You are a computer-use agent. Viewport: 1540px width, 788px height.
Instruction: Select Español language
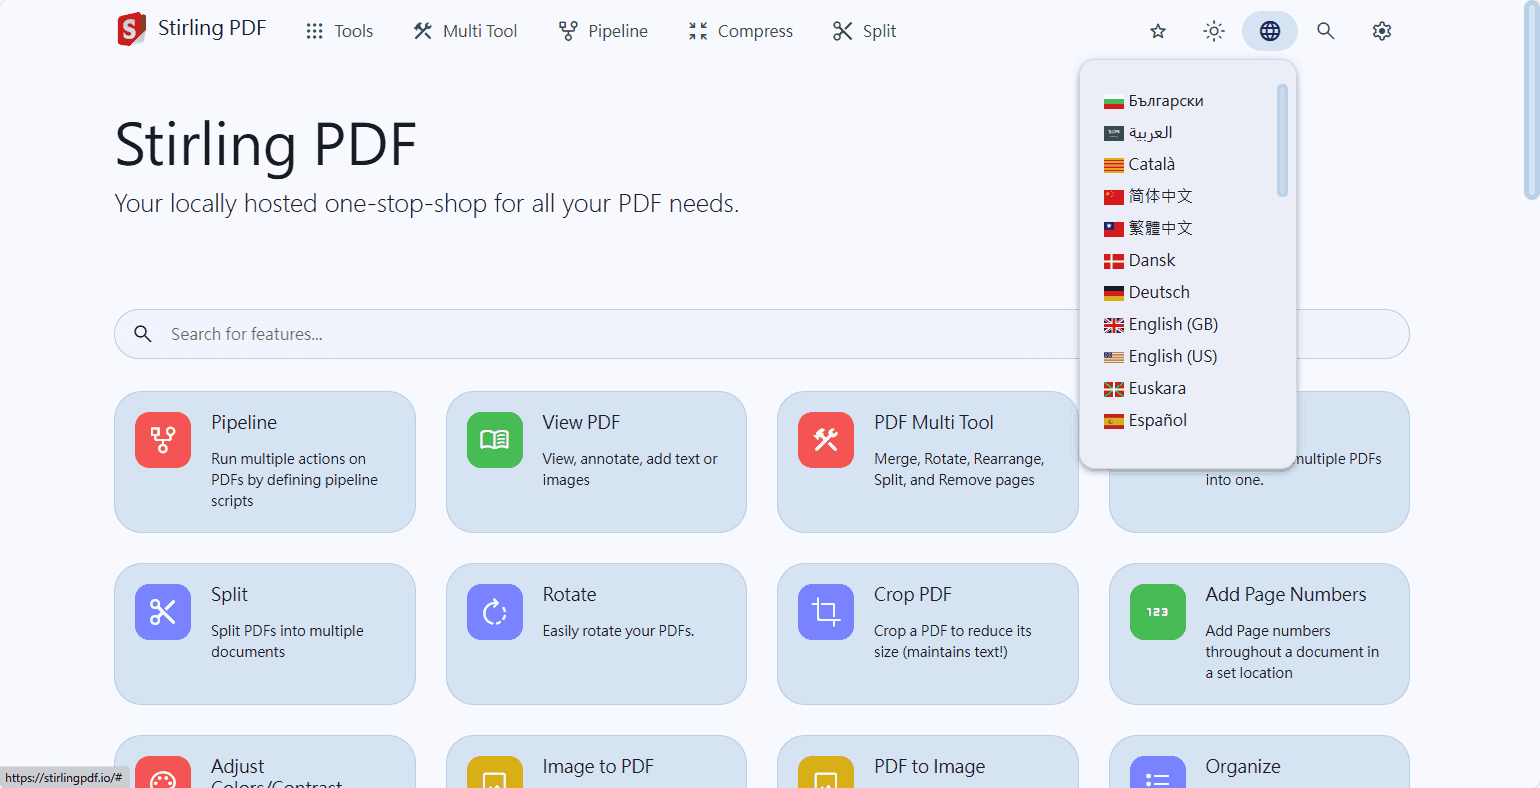[1158, 420]
